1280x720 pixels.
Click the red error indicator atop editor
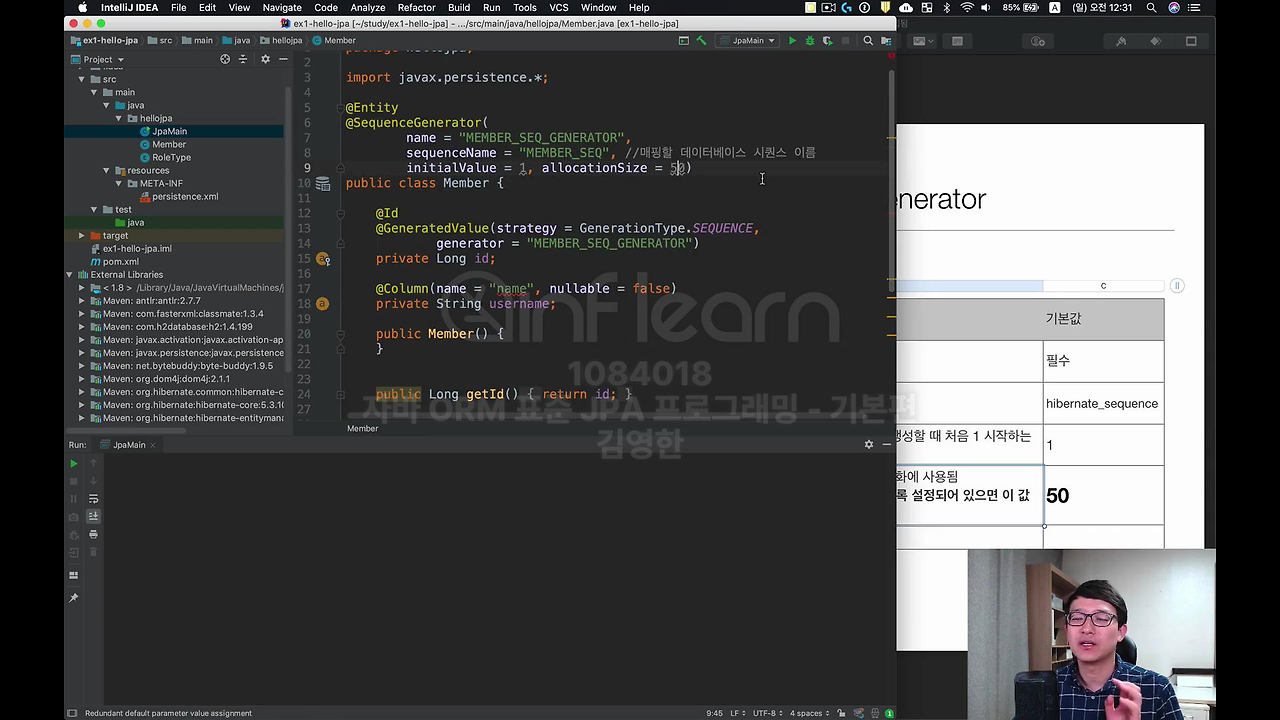pos(890,55)
